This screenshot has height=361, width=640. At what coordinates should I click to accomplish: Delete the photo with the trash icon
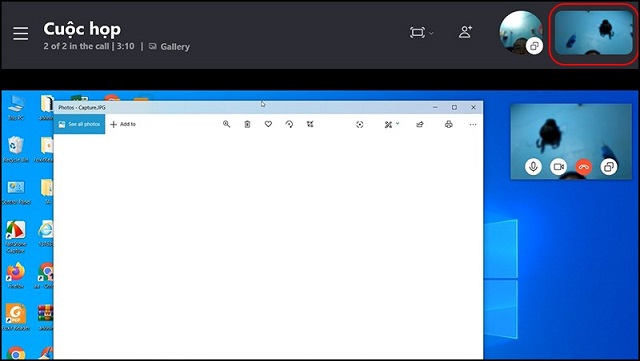coord(247,124)
